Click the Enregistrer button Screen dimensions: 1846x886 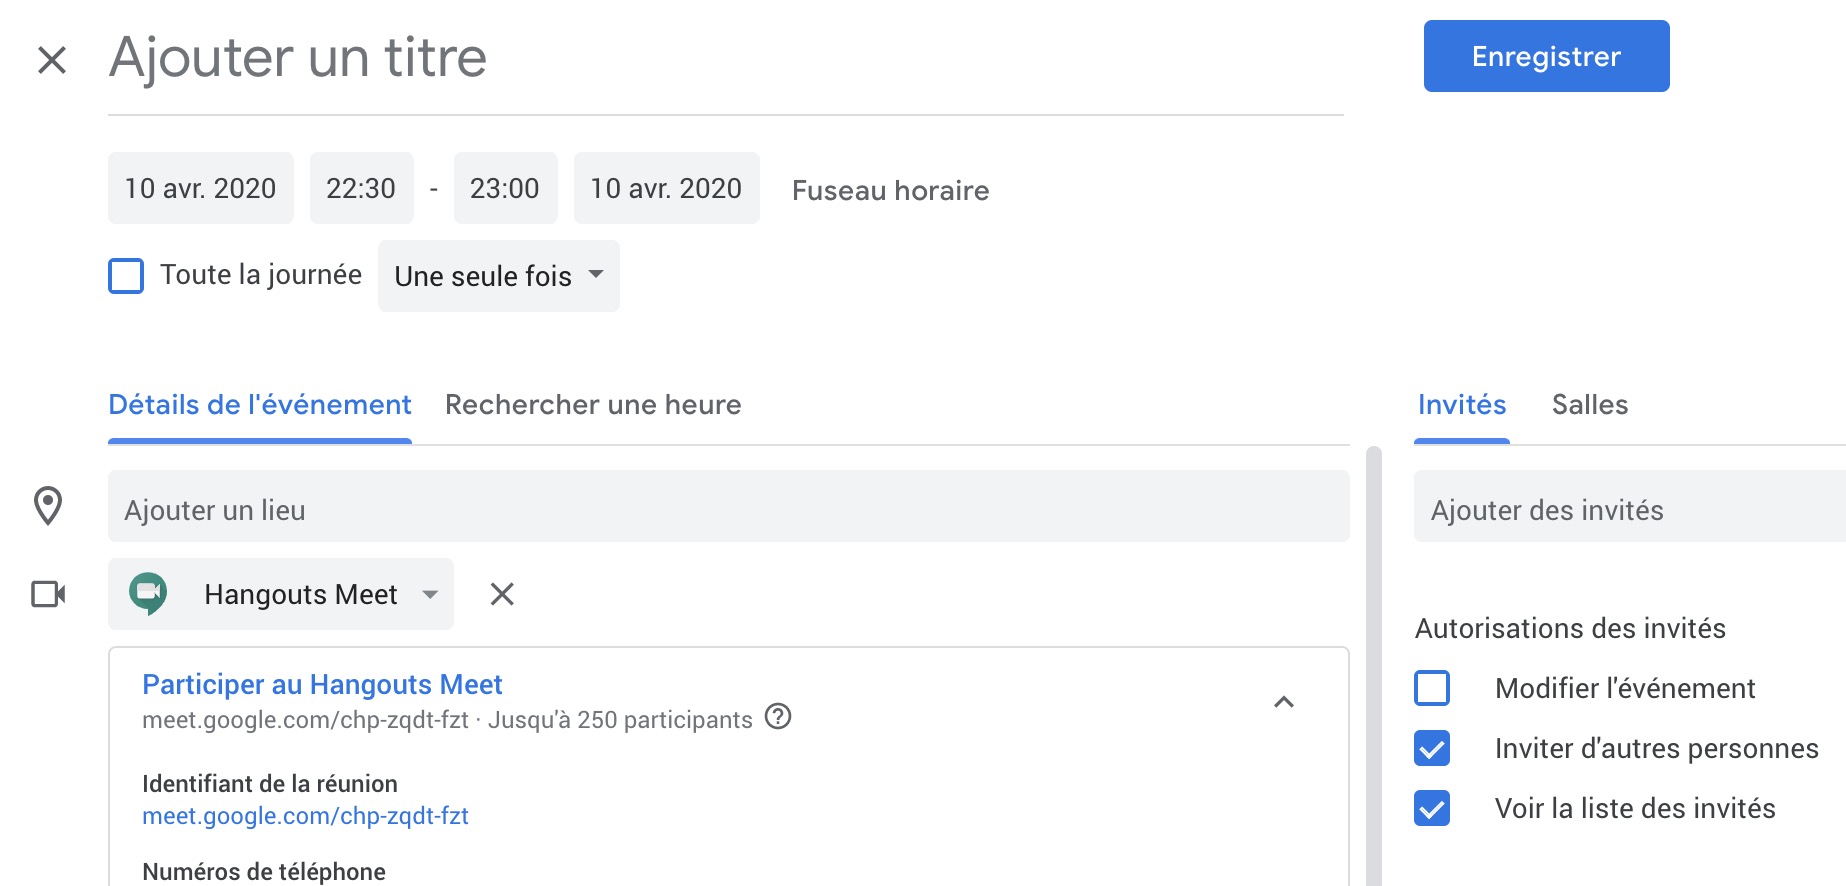[1546, 56]
